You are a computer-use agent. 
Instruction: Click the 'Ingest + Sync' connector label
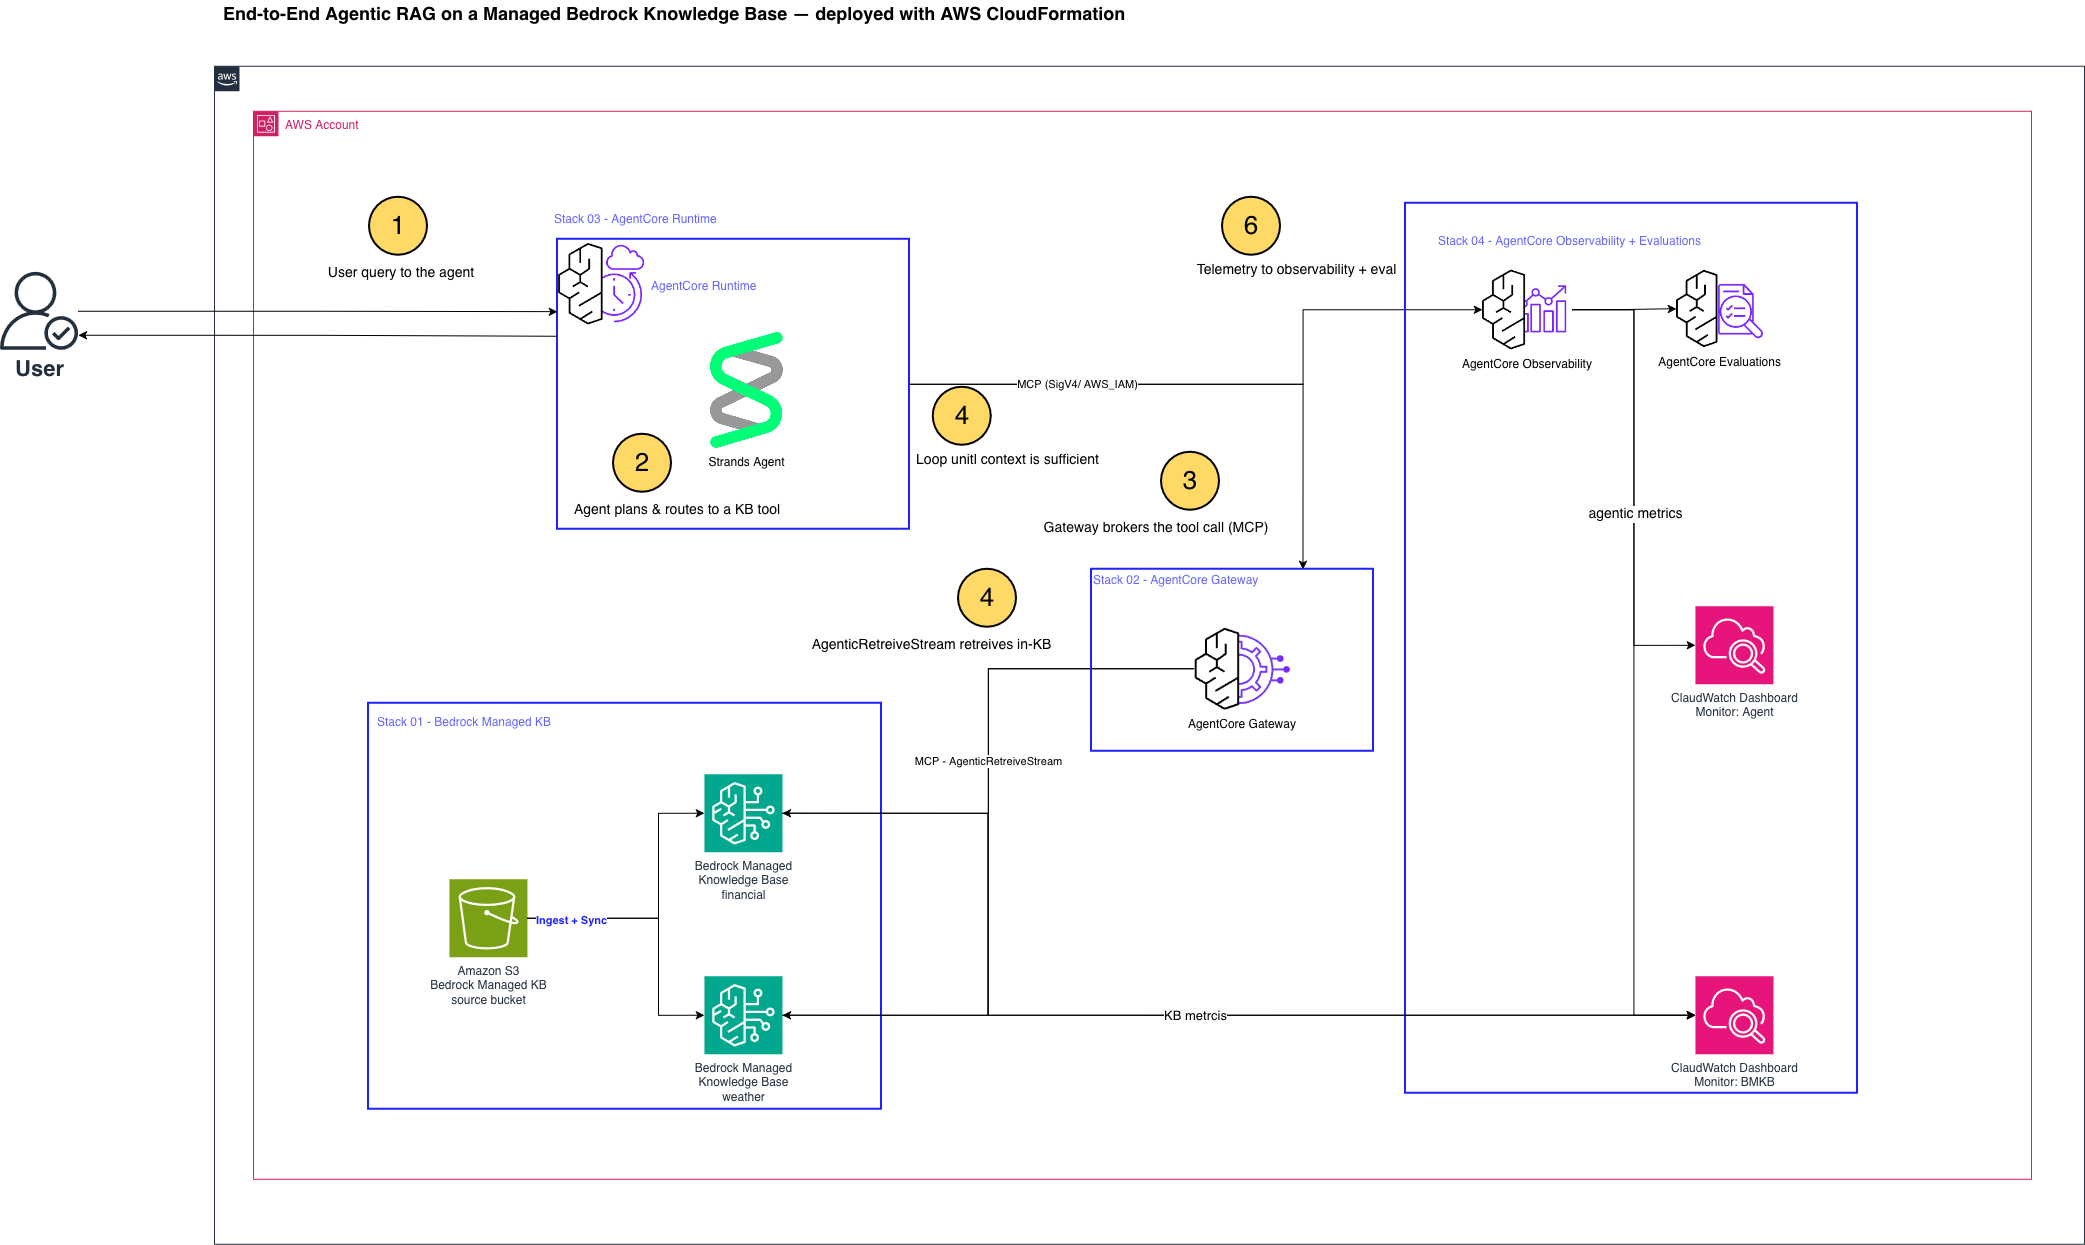(571, 920)
